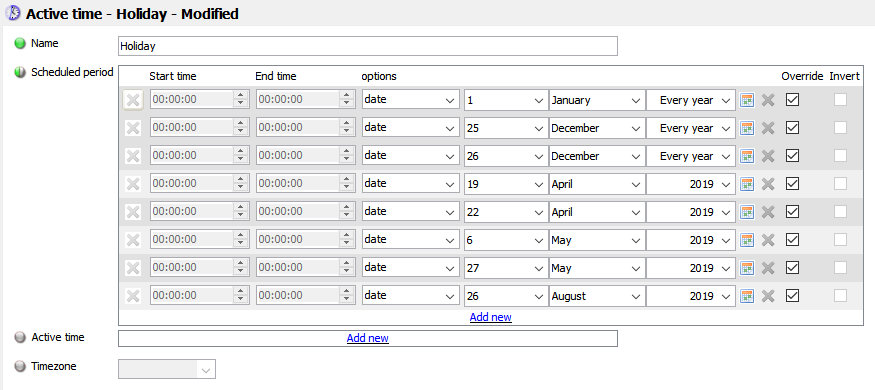Open the date options dropdown on 1 January row

pos(411,100)
